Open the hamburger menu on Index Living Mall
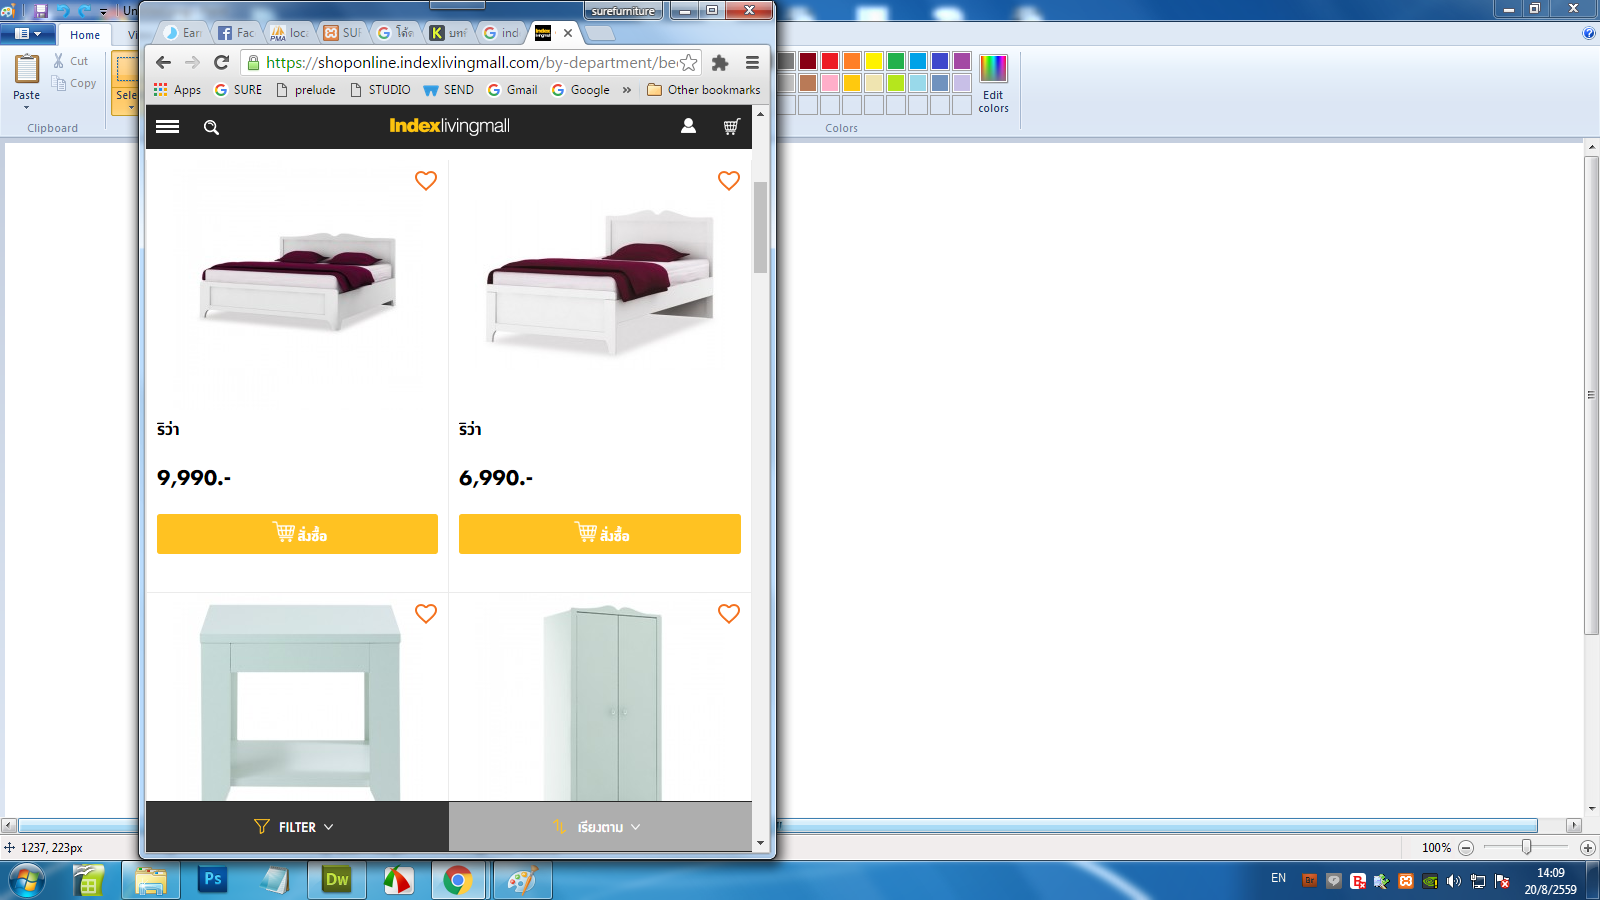Image resolution: width=1600 pixels, height=900 pixels. pyautogui.click(x=167, y=127)
